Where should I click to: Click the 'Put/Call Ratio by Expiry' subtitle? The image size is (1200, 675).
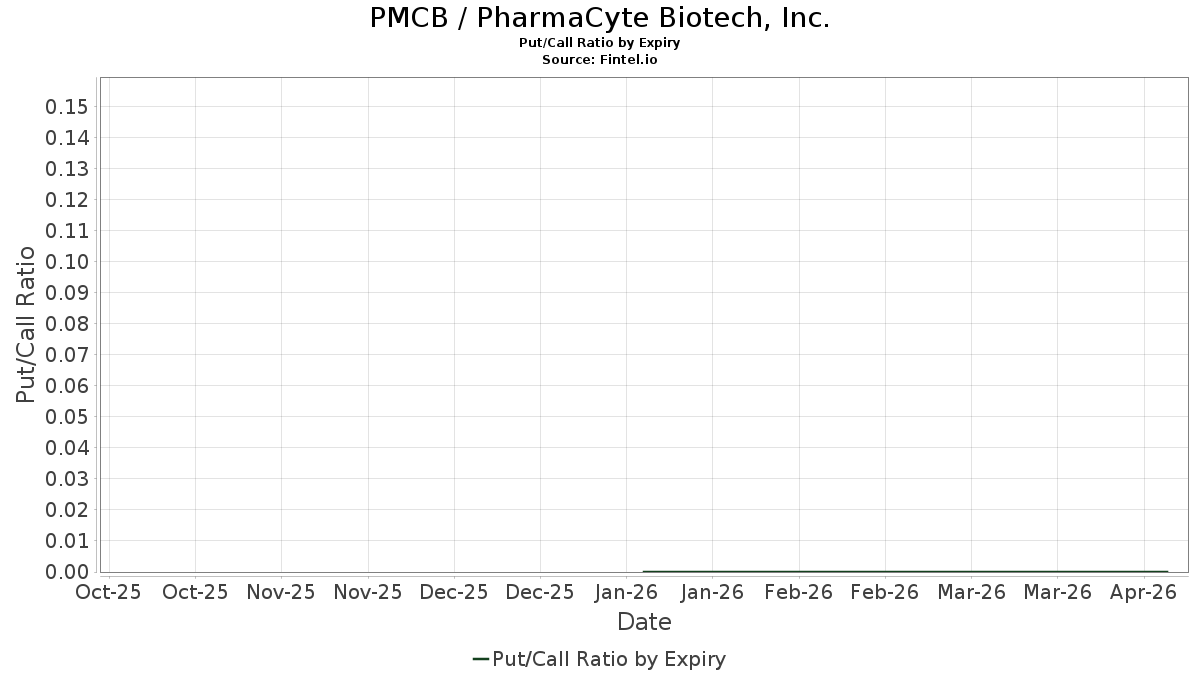(600, 43)
